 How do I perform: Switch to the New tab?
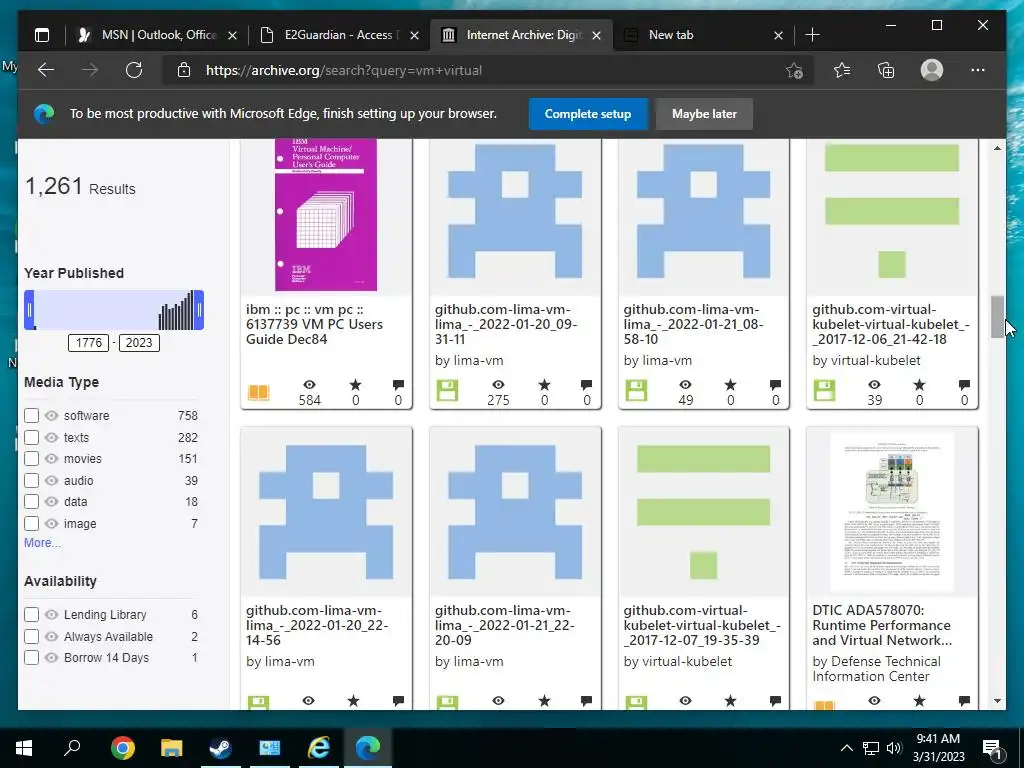pos(703,35)
